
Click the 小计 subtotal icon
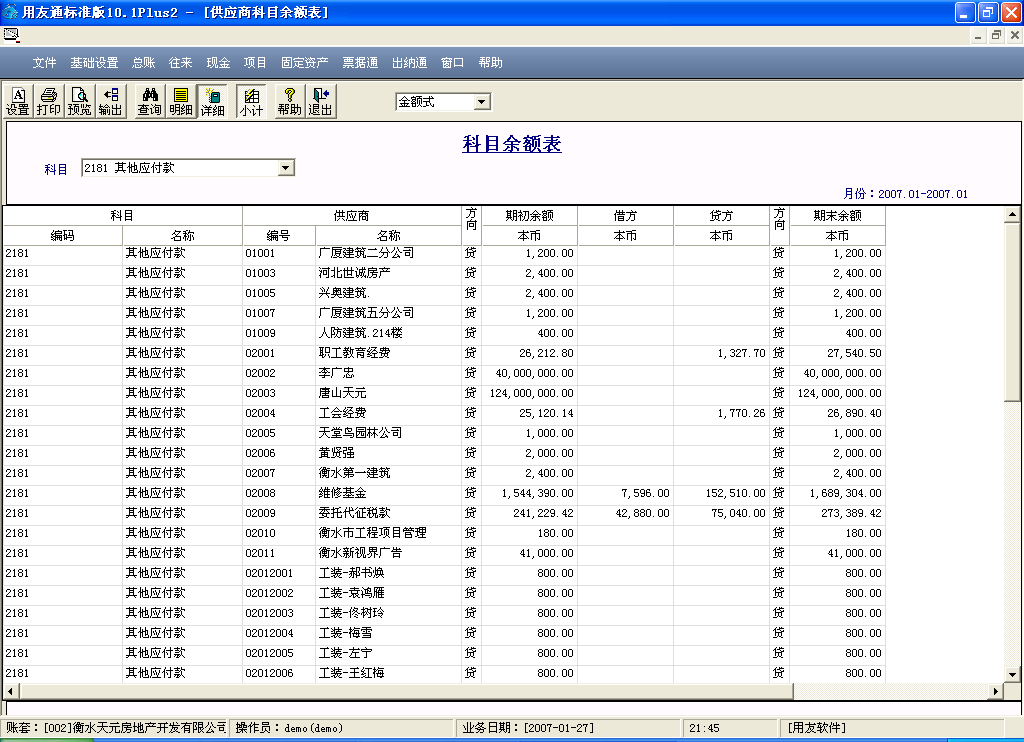point(251,101)
